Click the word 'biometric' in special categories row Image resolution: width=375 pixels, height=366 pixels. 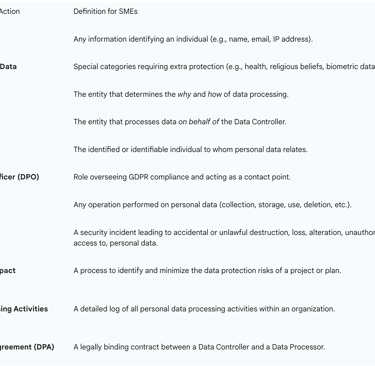pos(342,67)
